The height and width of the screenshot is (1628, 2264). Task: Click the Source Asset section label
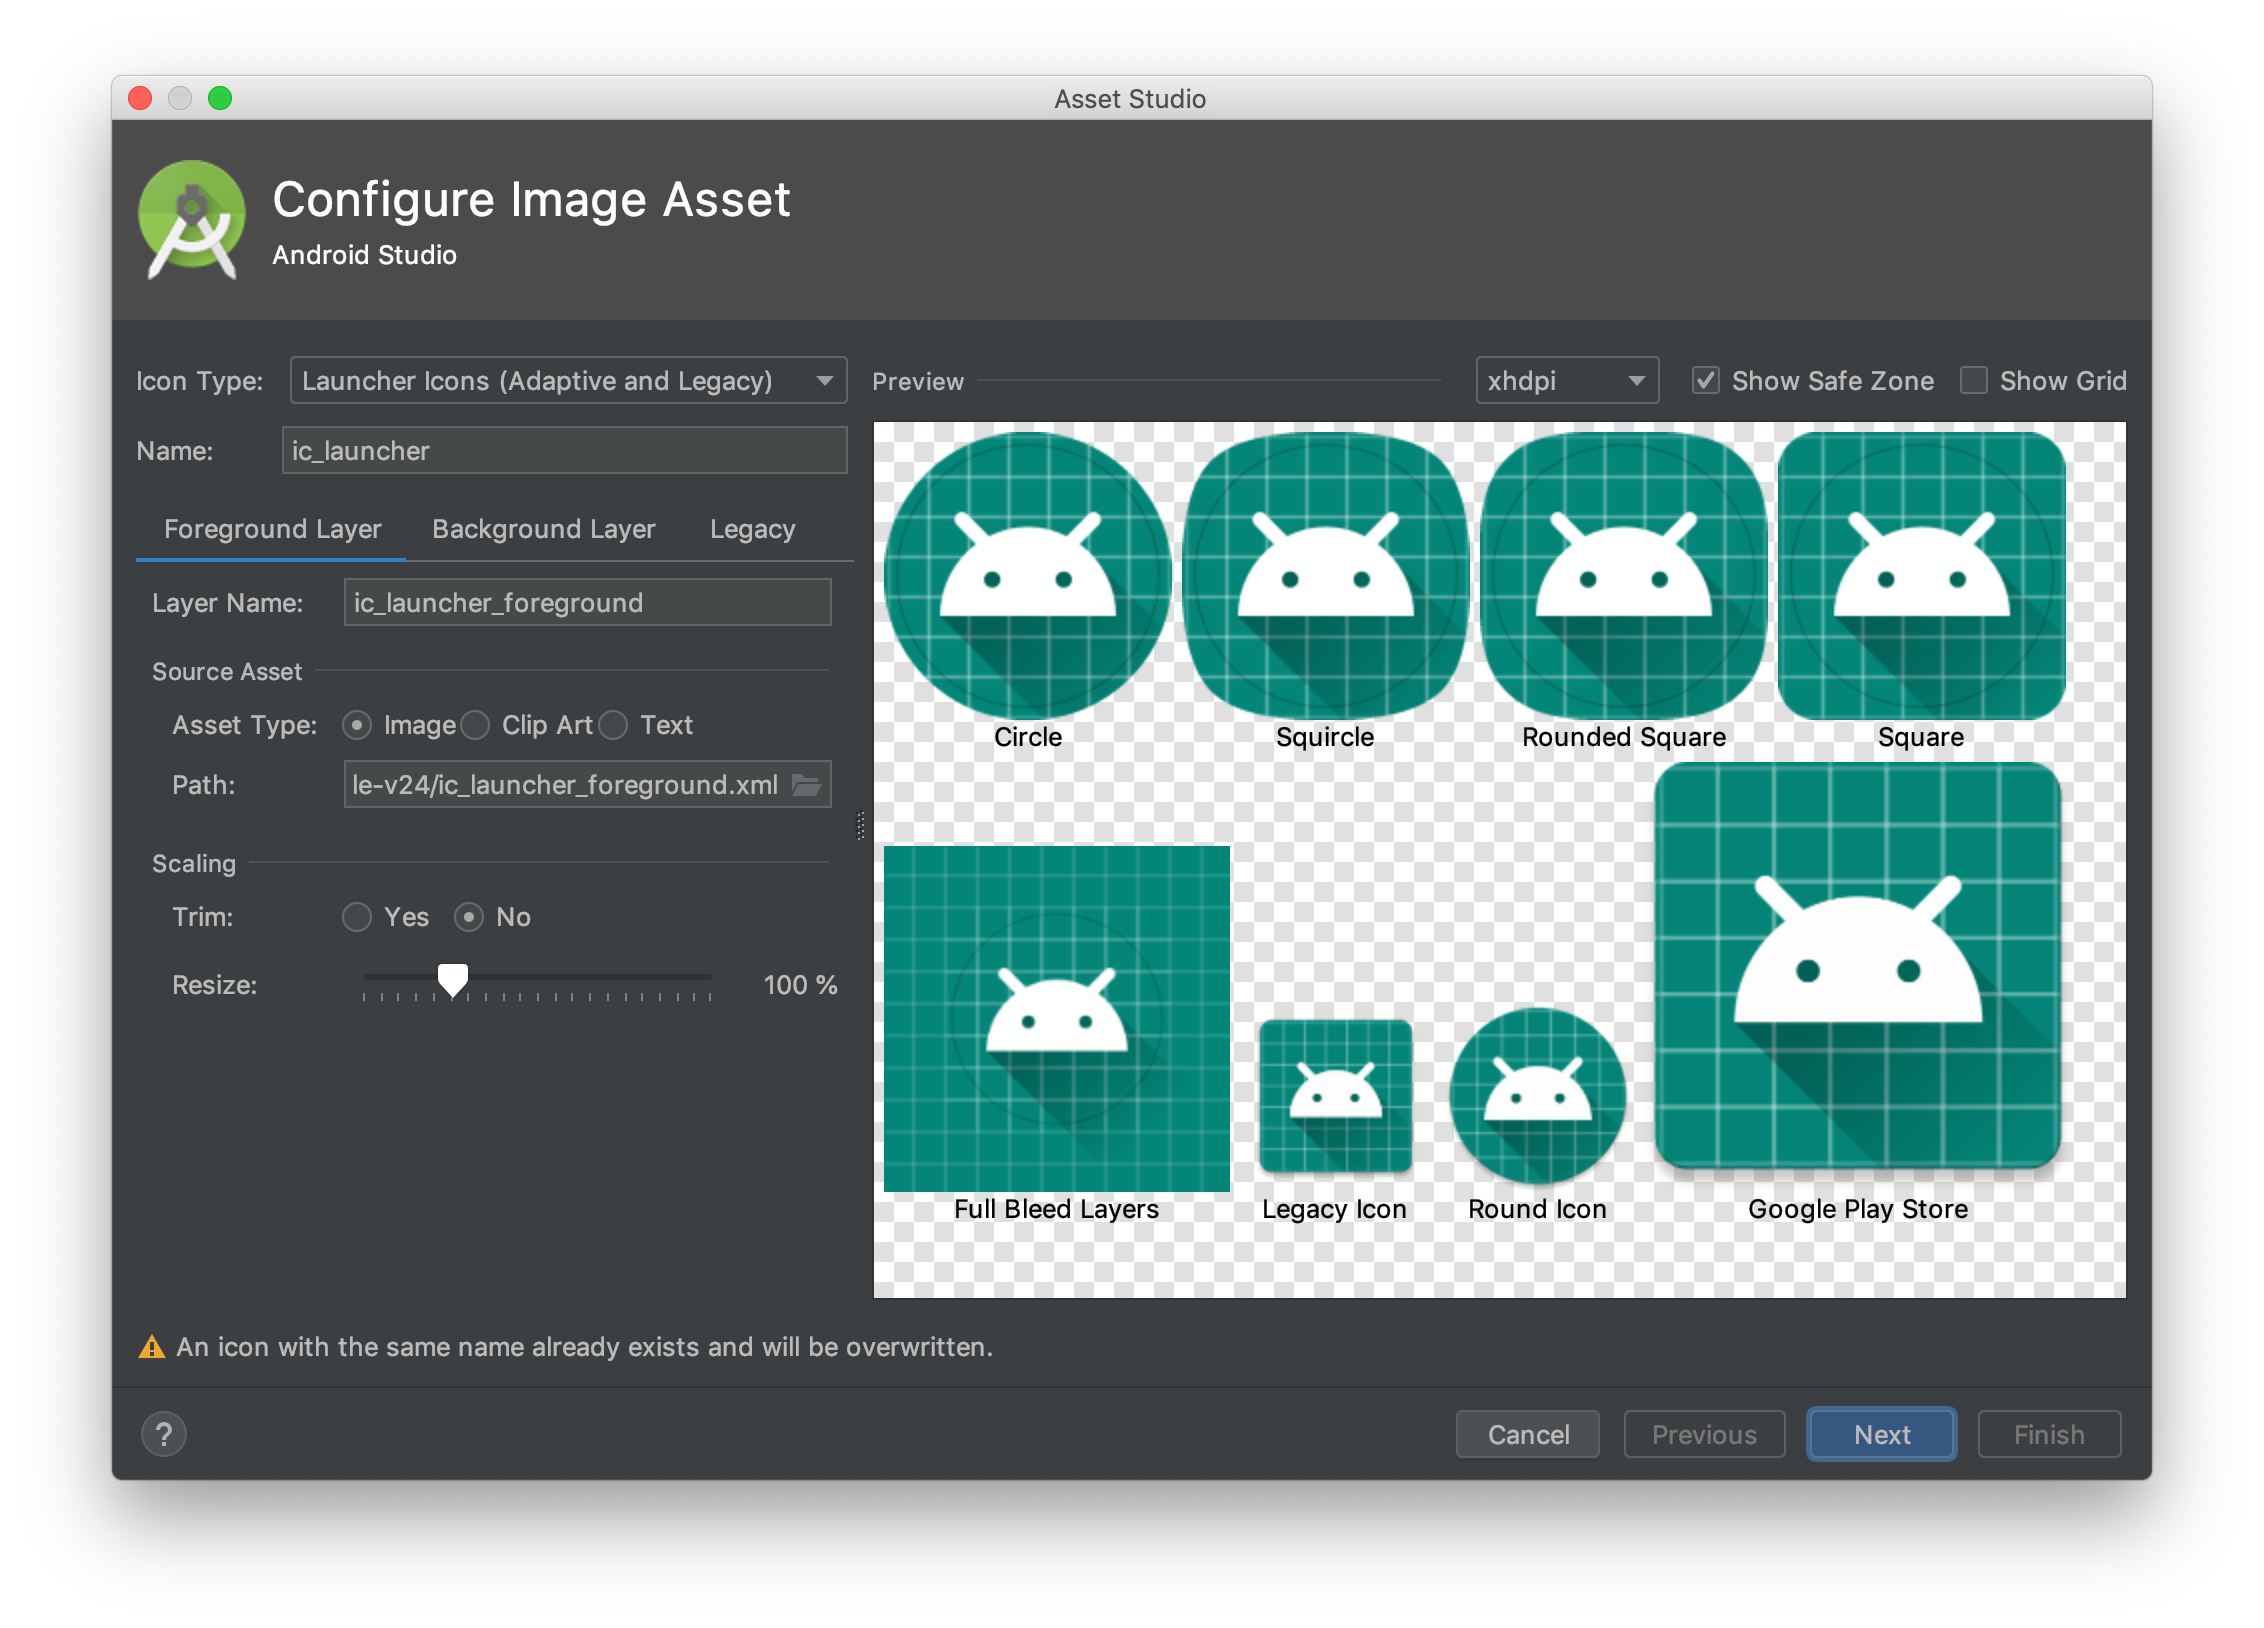point(227,672)
